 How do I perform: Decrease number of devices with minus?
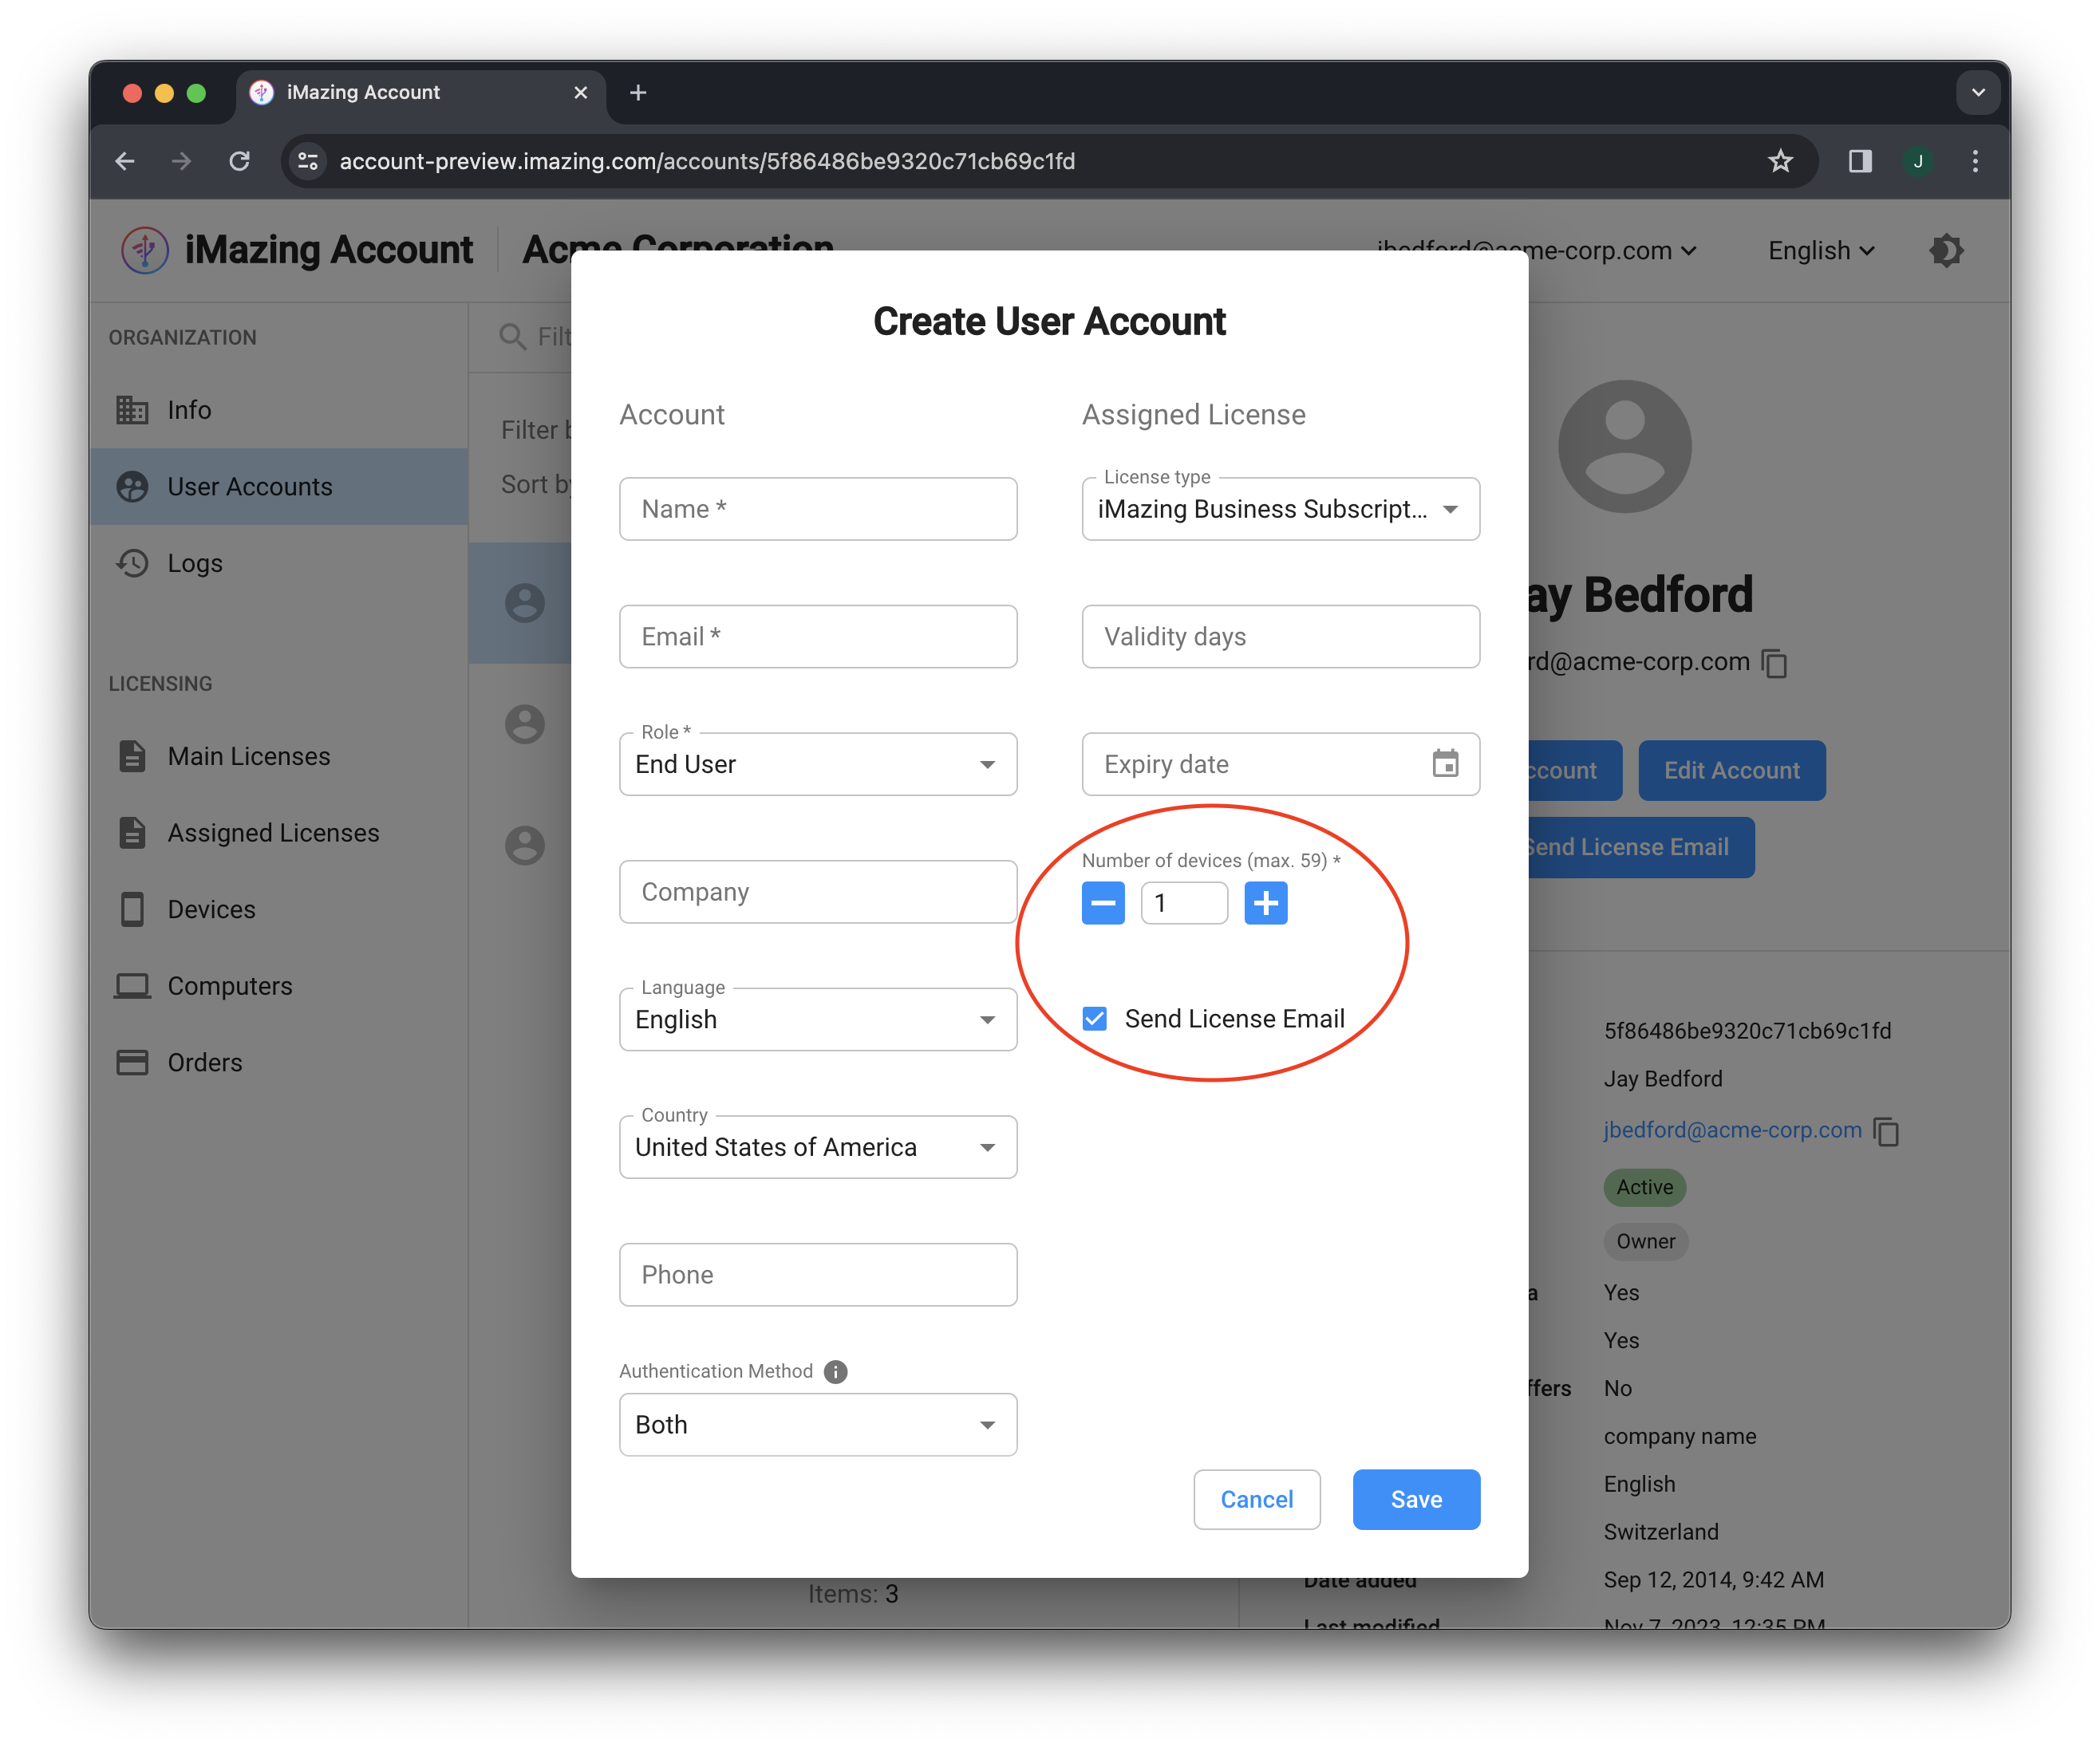coord(1103,903)
